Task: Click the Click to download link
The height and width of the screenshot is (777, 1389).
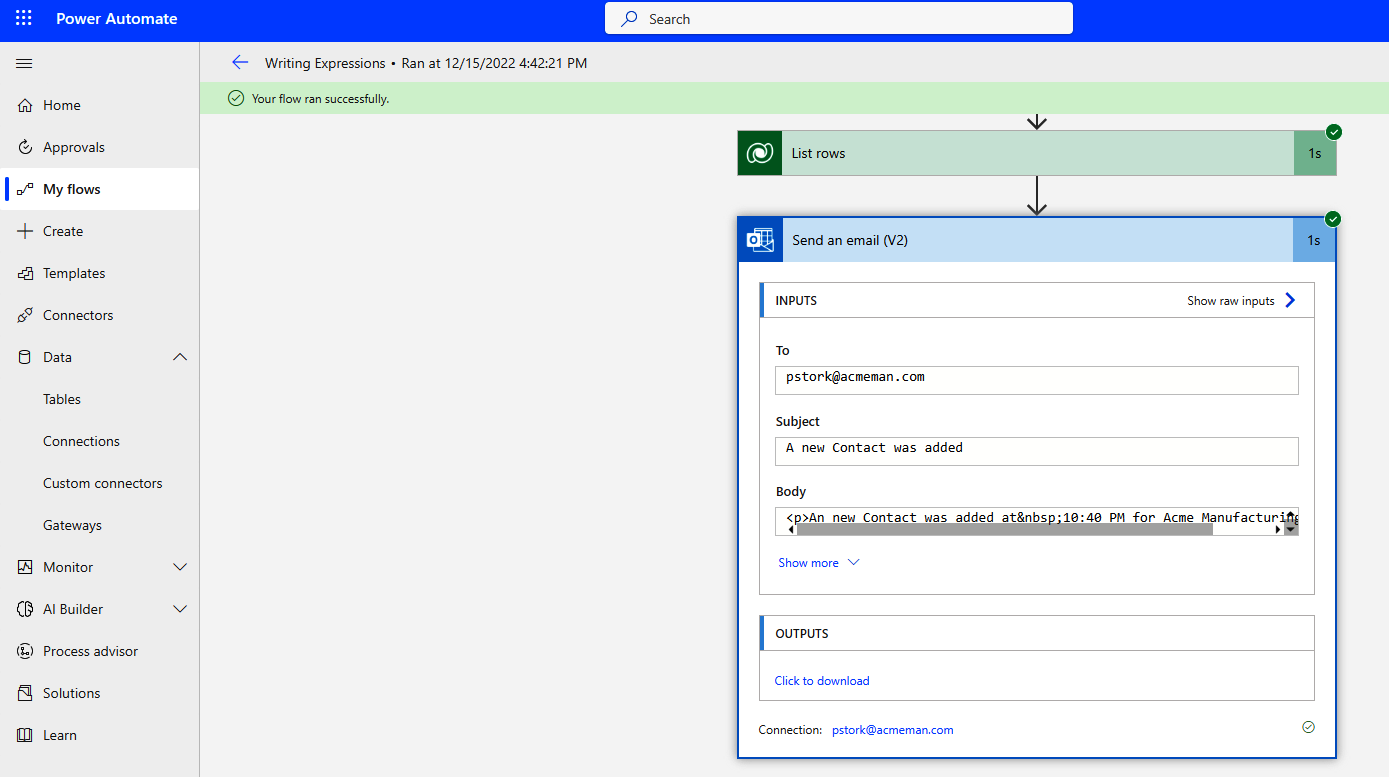Action: coord(822,681)
